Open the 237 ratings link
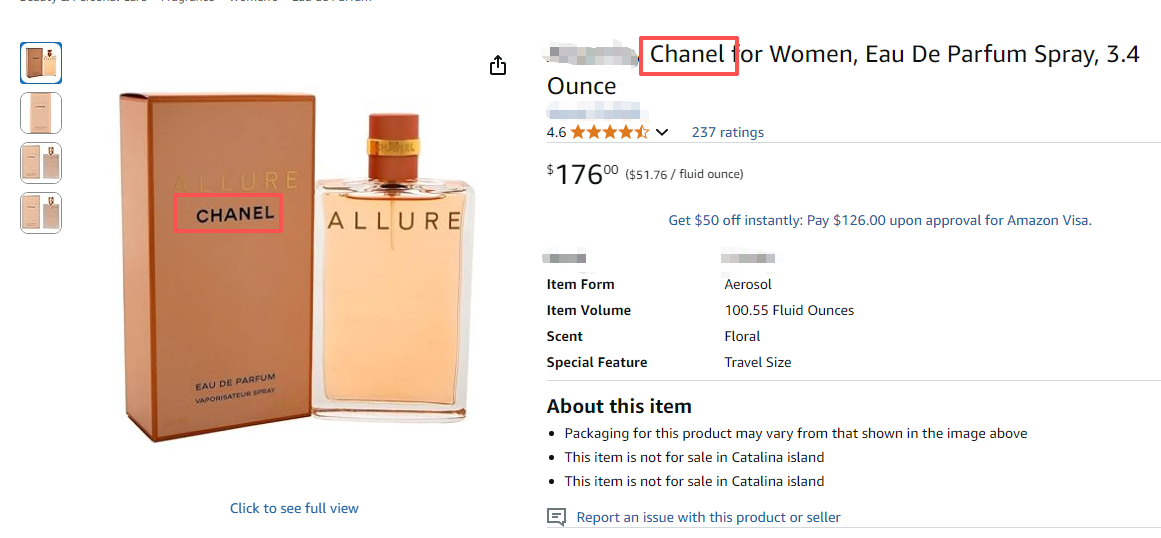 click(x=727, y=132)
